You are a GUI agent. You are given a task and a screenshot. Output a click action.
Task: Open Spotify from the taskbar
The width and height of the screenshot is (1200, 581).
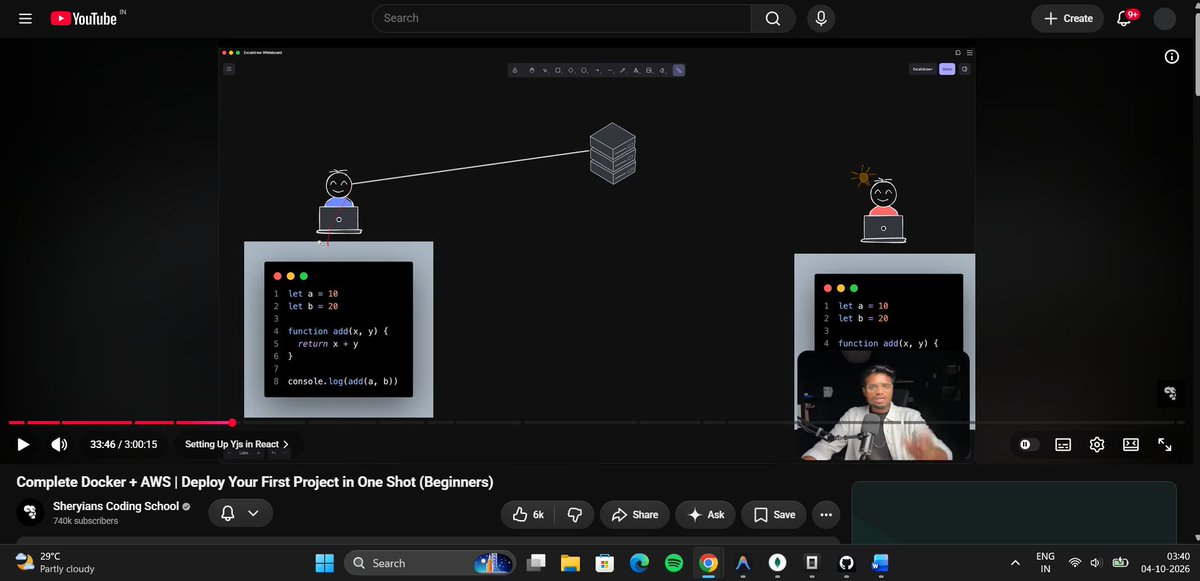[x=673, y=563]
